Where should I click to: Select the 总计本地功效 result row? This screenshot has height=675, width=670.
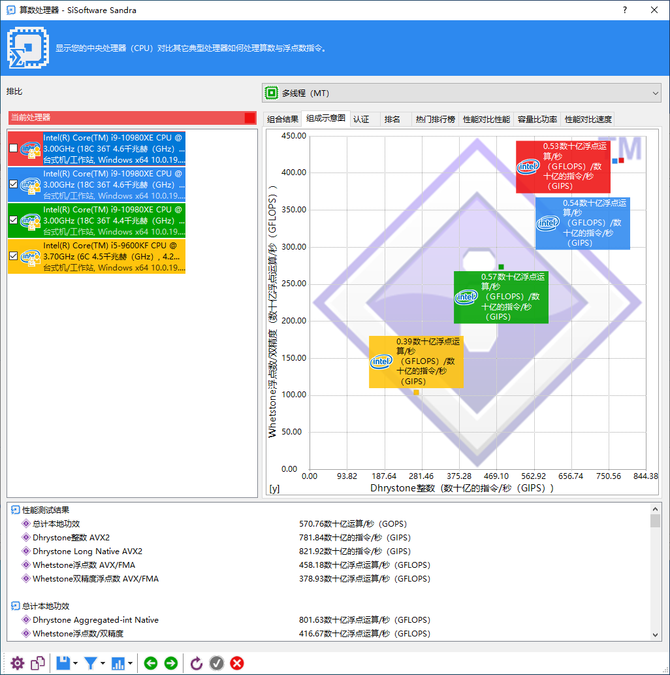56,524
